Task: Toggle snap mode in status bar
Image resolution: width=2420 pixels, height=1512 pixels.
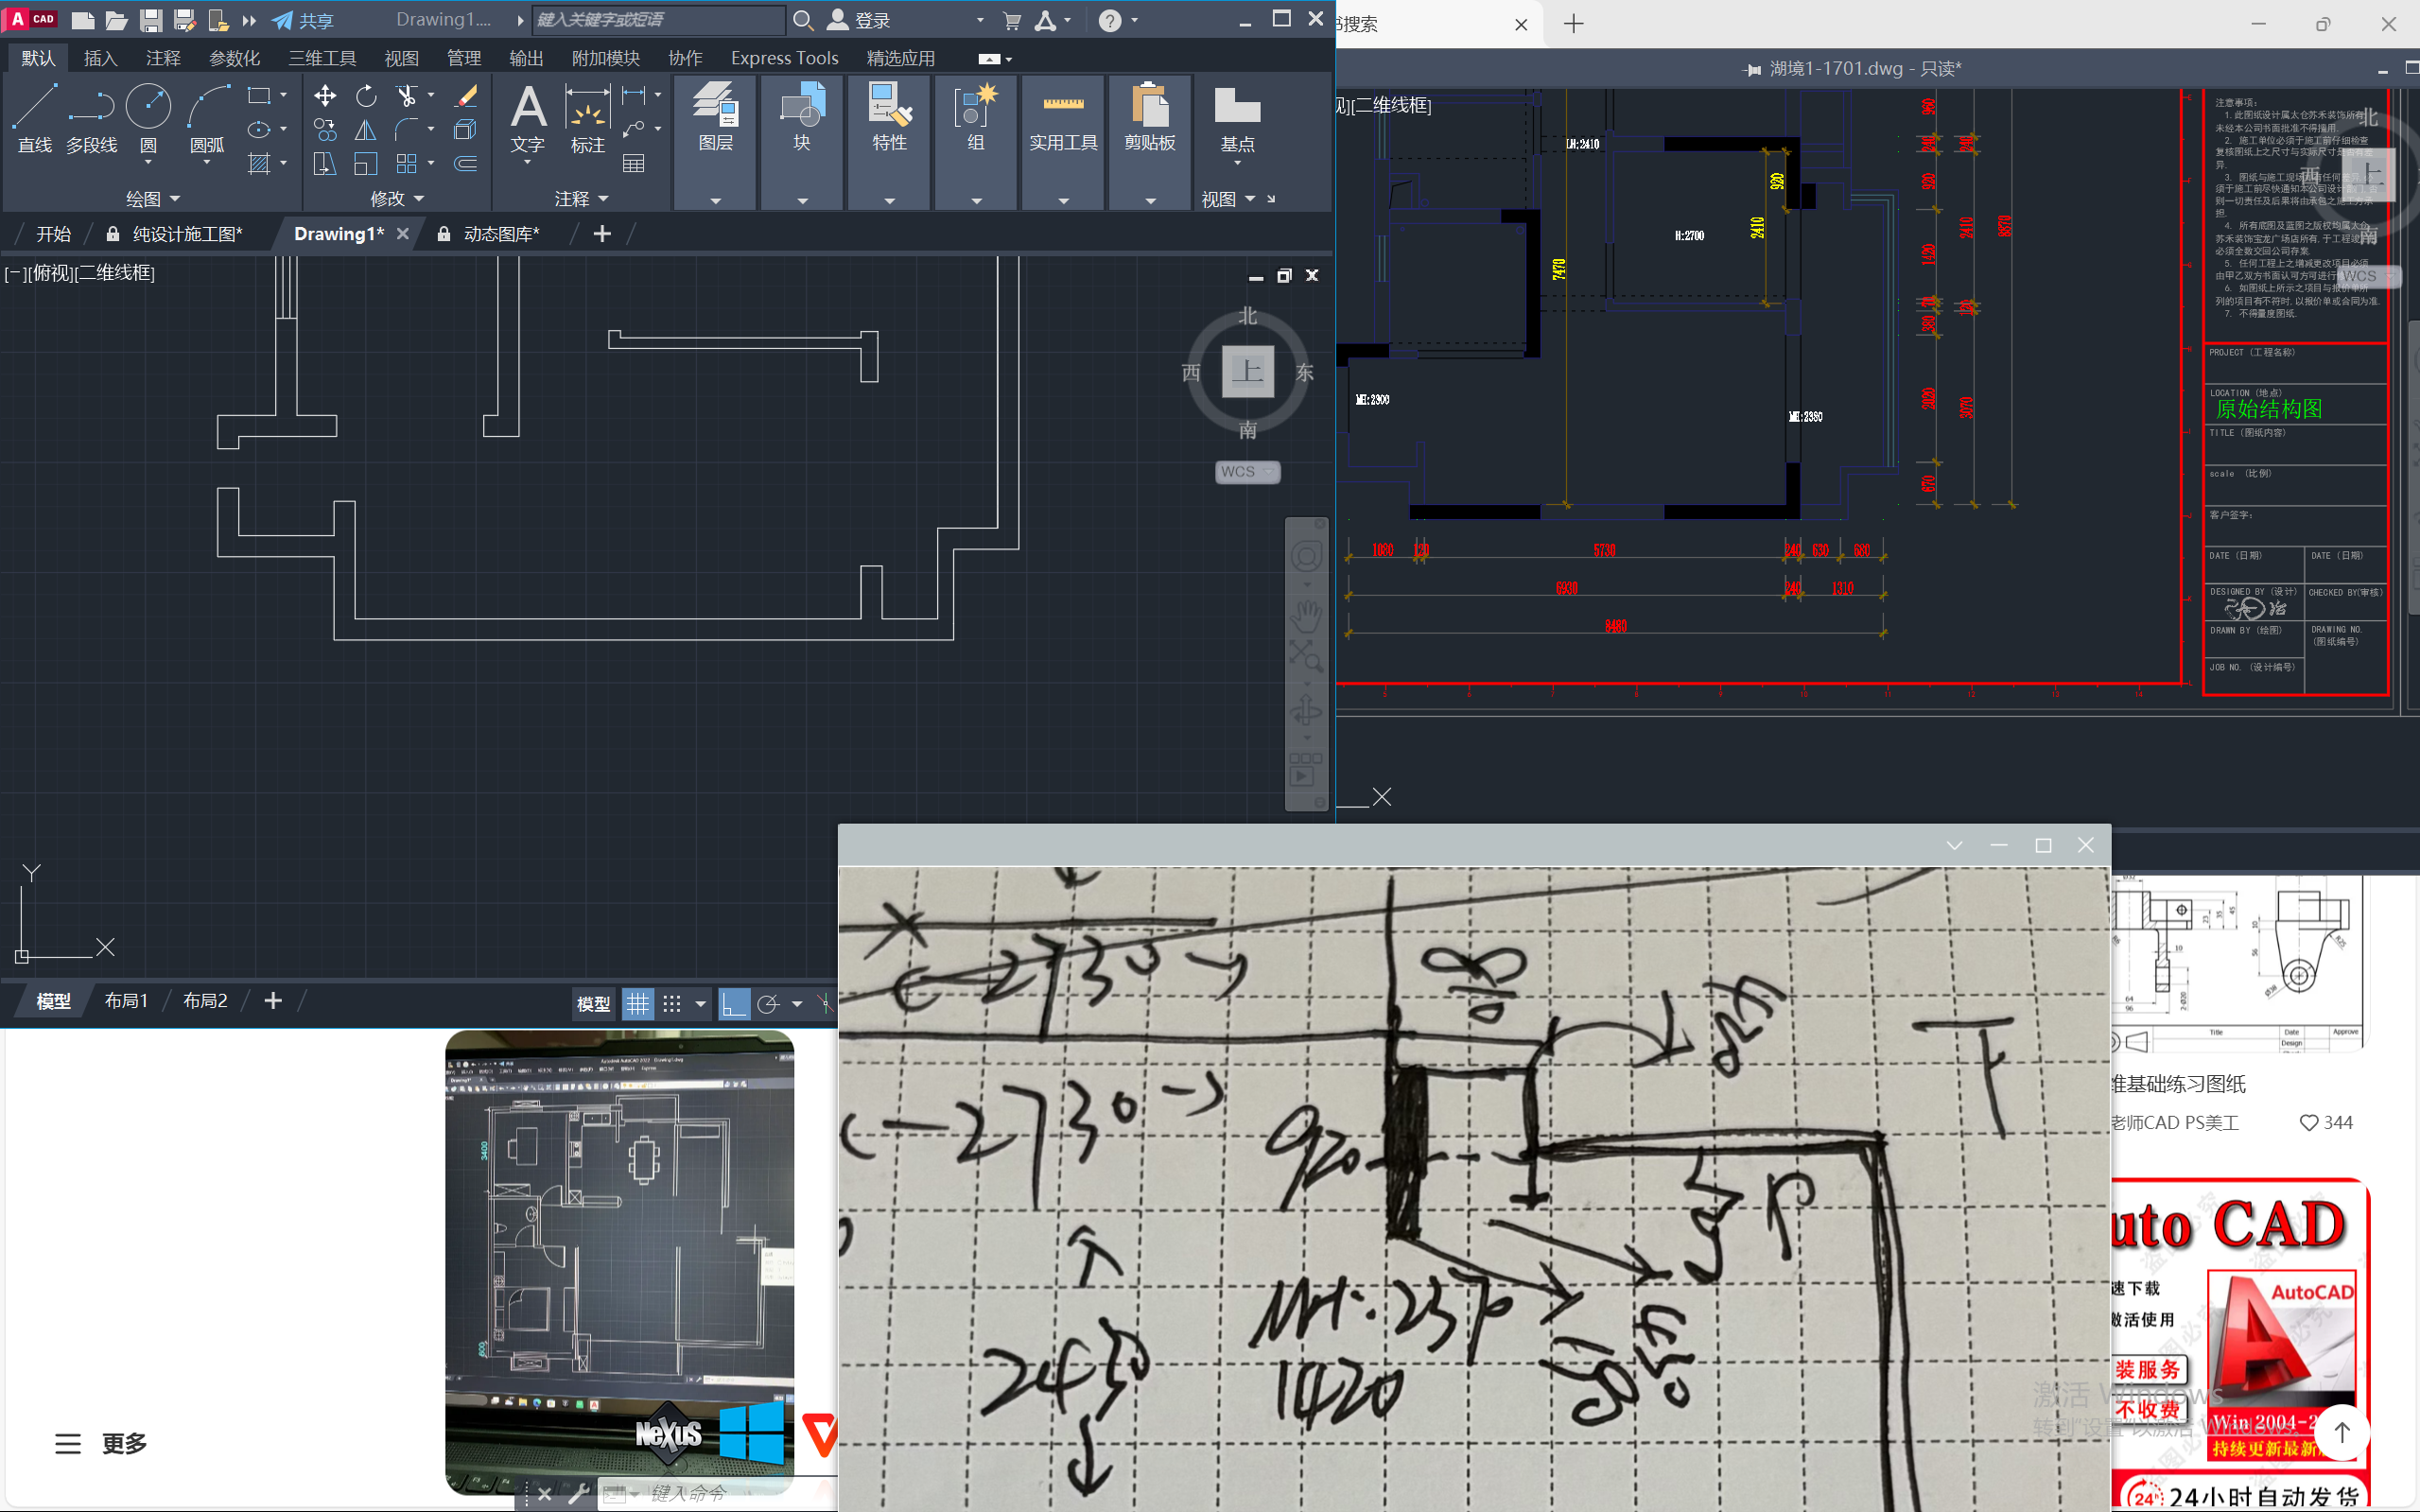Action: (672, 1003)
